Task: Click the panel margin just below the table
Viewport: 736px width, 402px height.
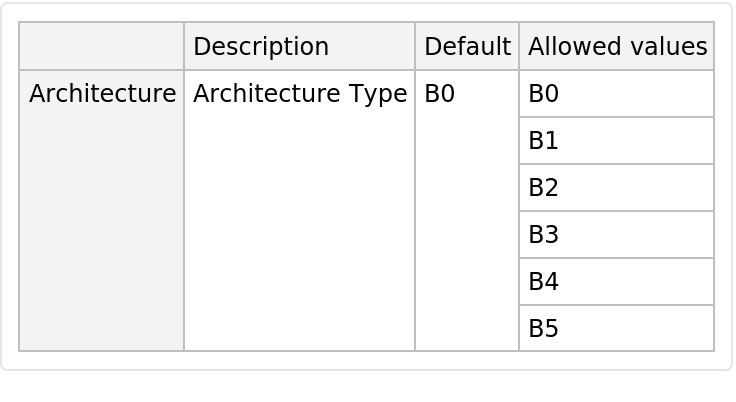Action: 366,360
